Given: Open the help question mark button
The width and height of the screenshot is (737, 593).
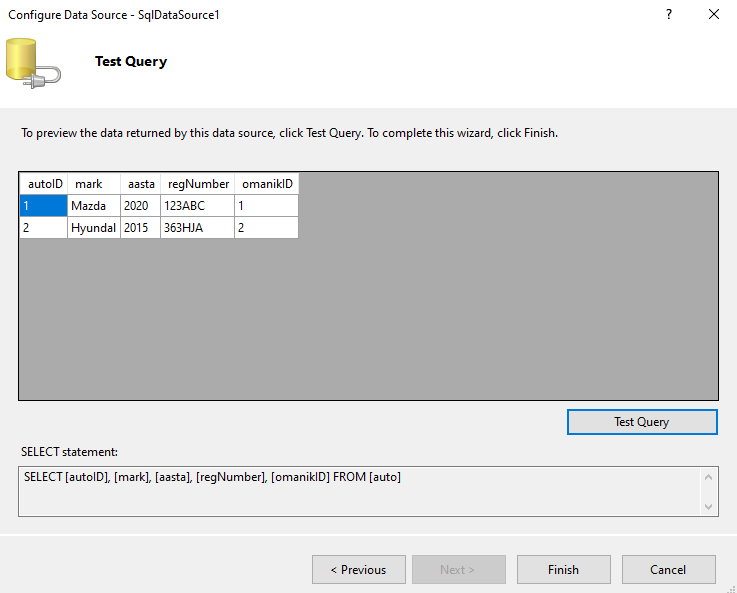Looking at the screenshot, I should 668,15.
